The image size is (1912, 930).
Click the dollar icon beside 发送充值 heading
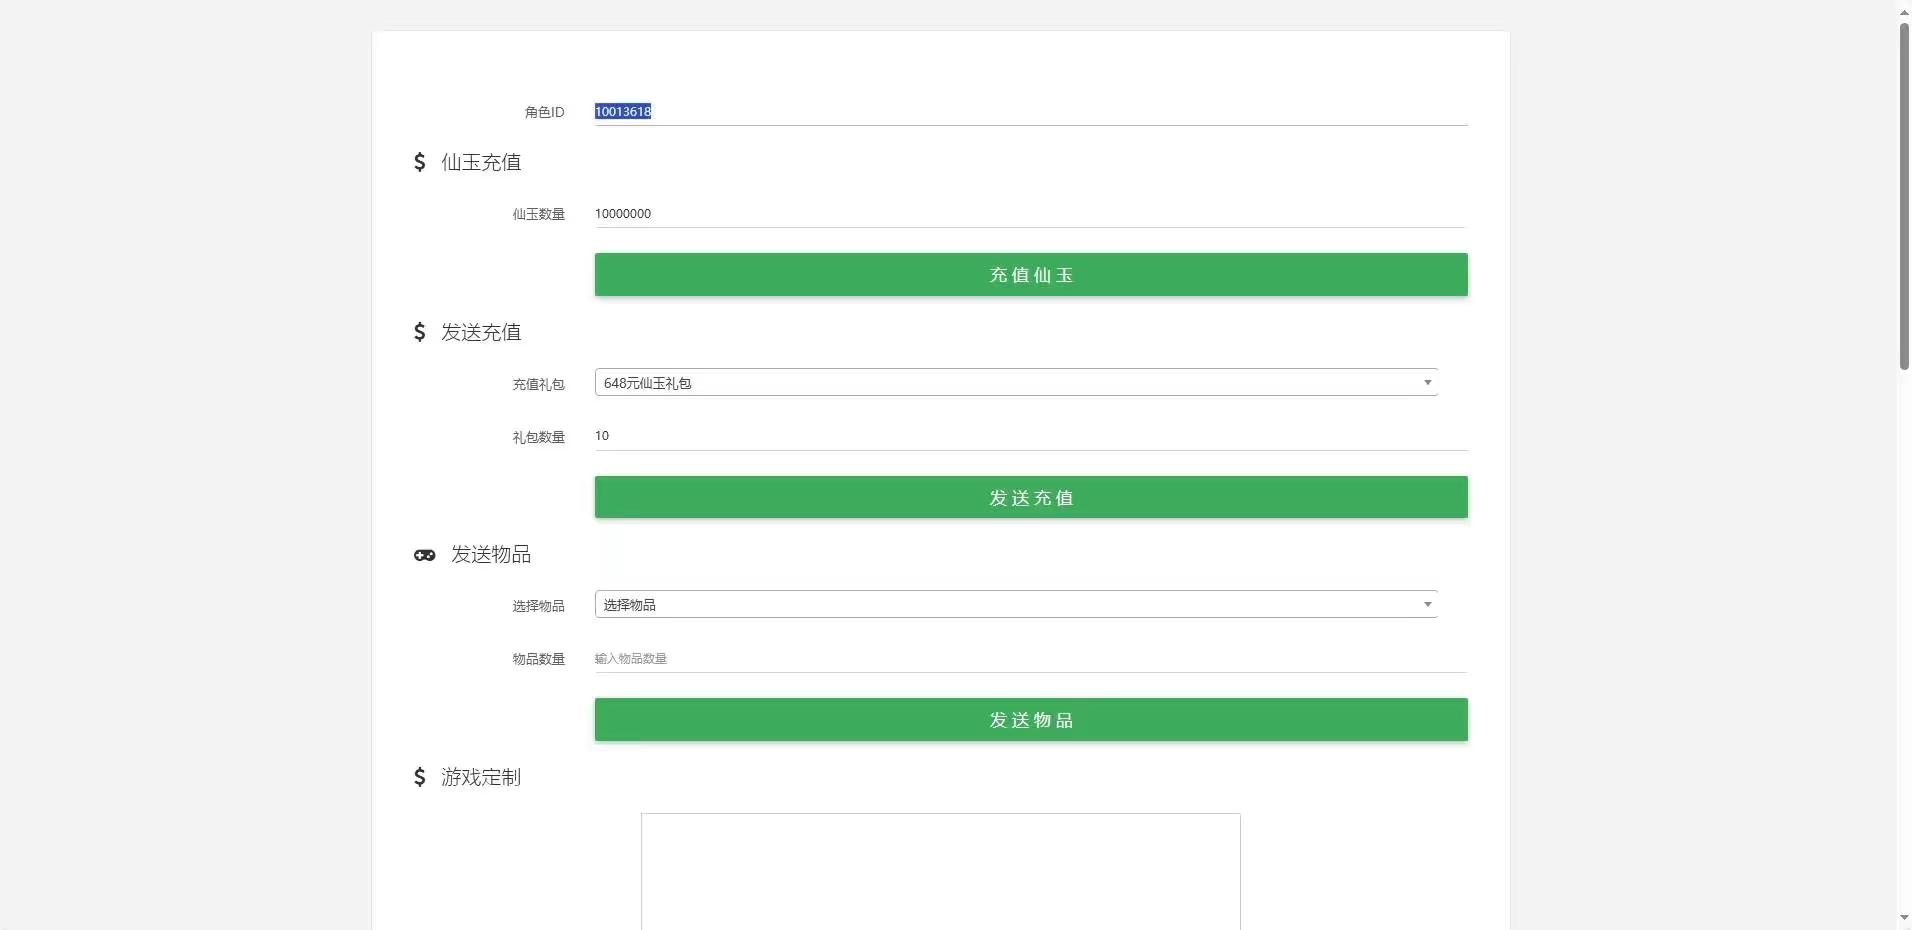(x=419, y=332)
